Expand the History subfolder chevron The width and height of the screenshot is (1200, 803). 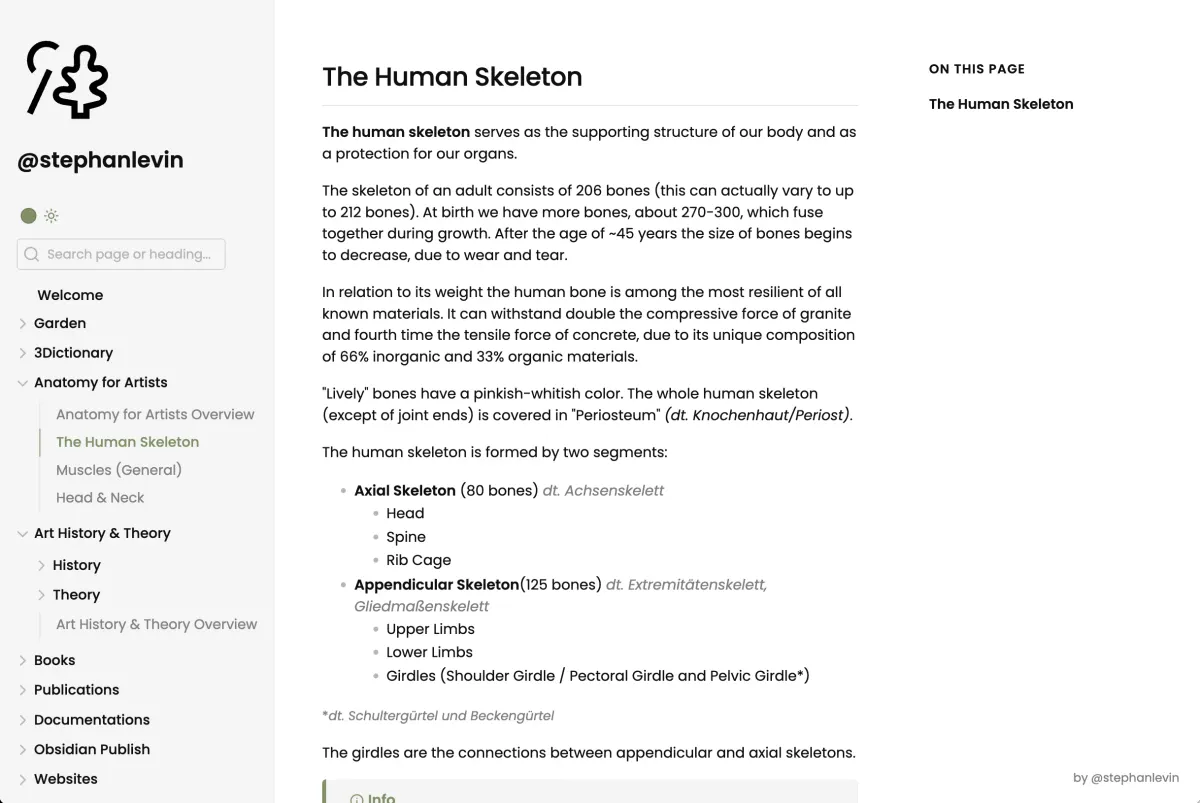42,565
